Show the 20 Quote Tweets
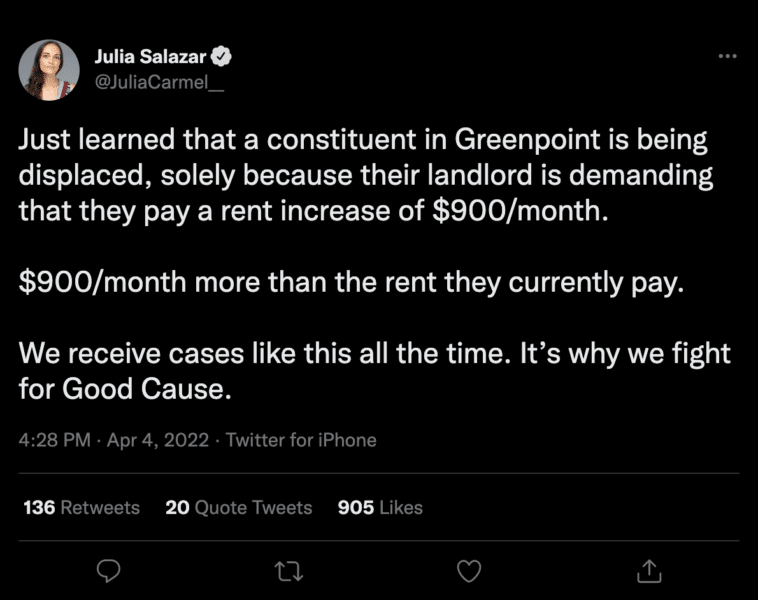The width and height of the screenshot is (758, 600). point(238,508)
